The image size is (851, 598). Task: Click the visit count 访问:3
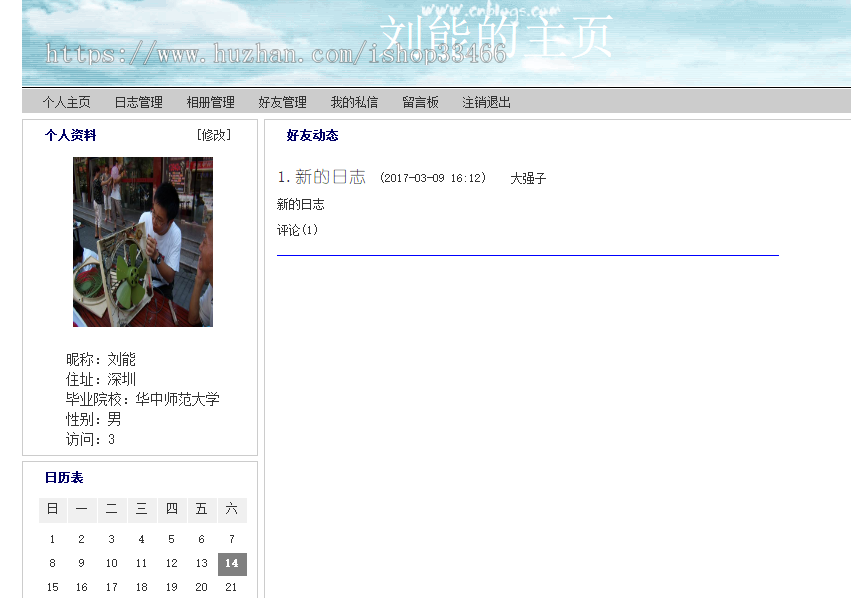click(91, 440)
